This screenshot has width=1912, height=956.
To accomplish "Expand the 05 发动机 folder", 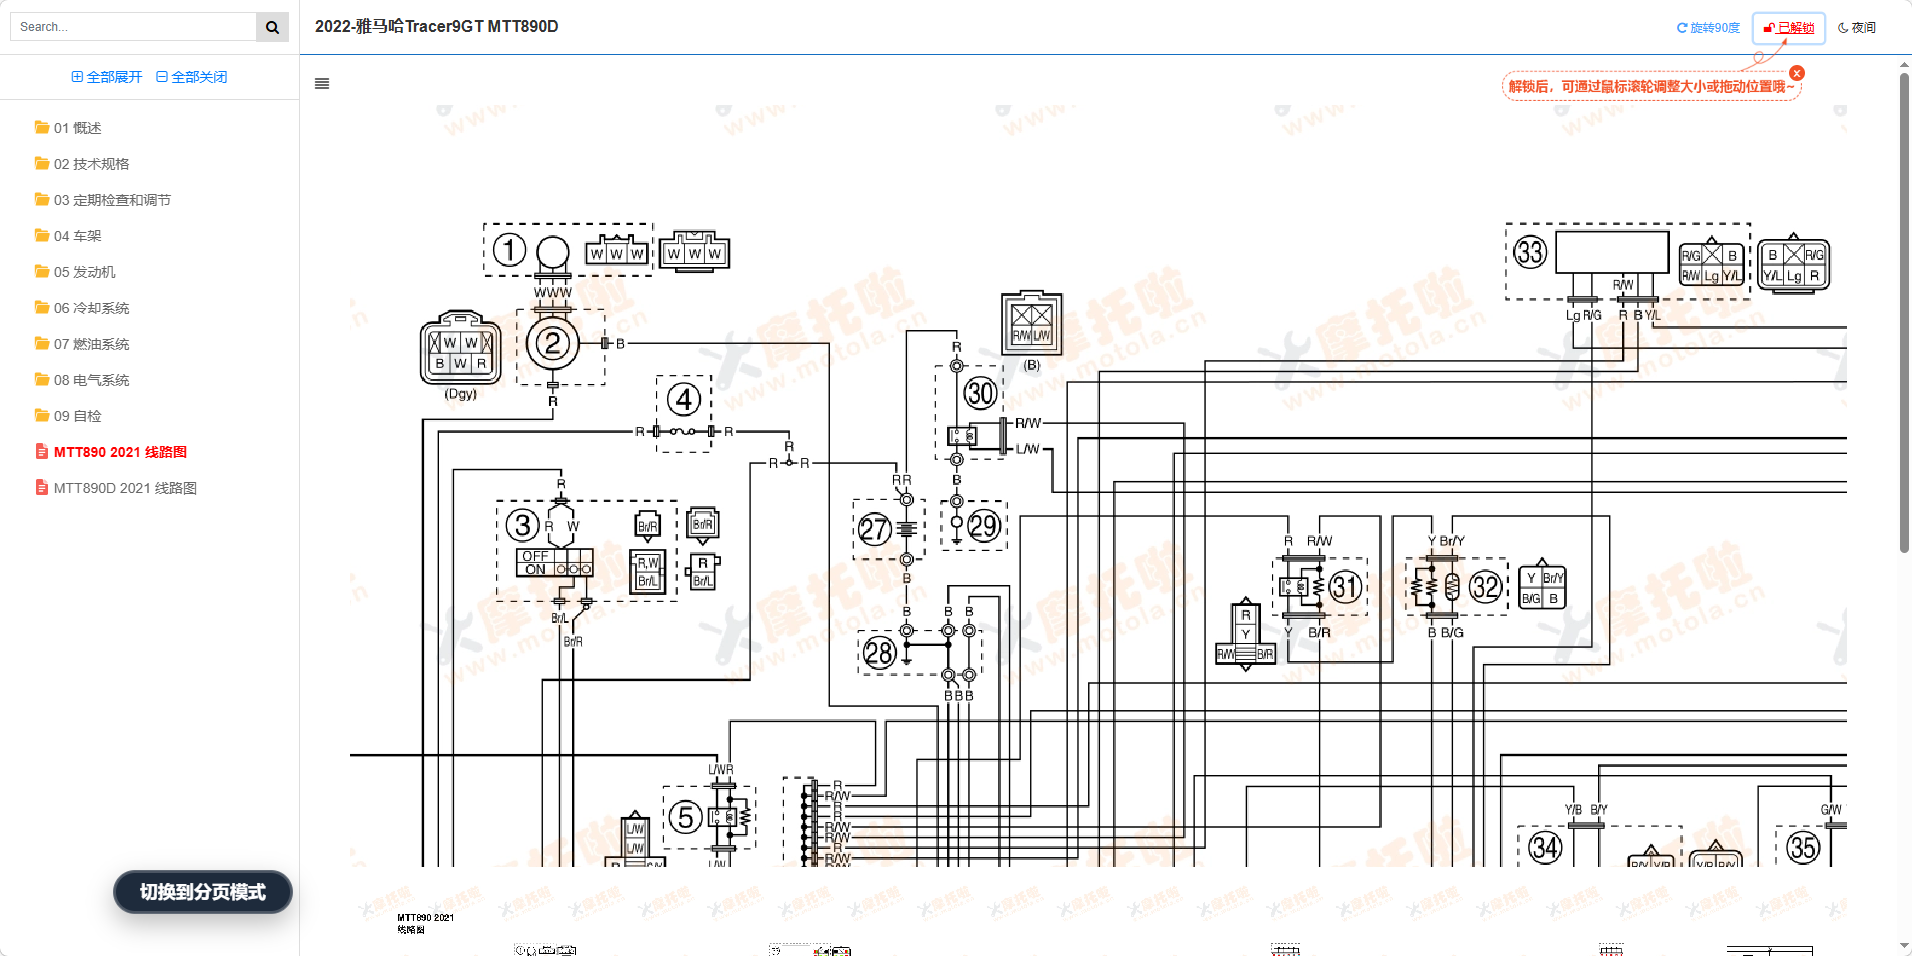I will click(84, 272).
